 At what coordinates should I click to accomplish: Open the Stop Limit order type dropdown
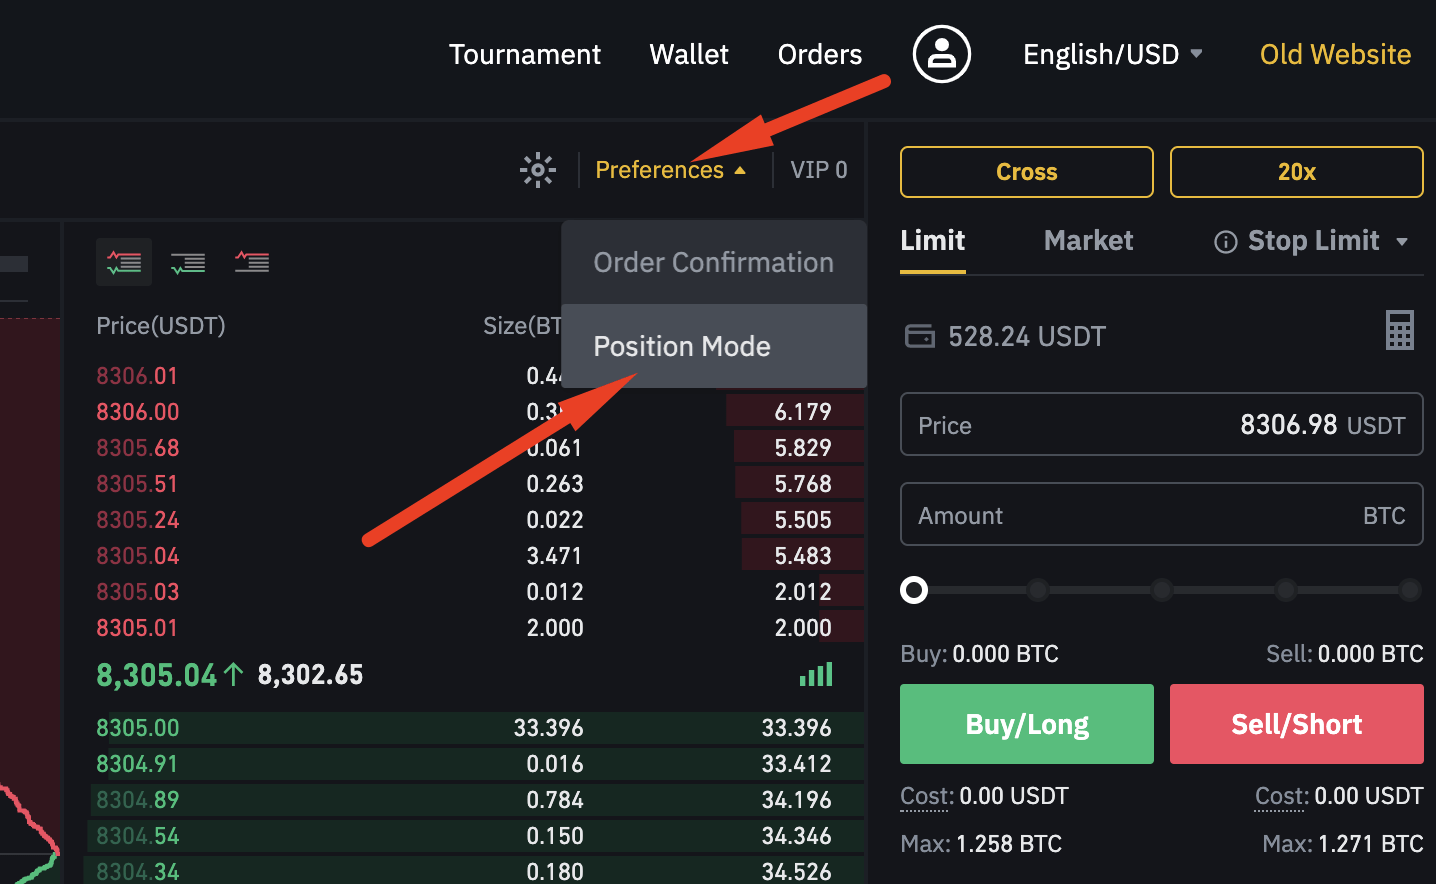point(1402,242)
